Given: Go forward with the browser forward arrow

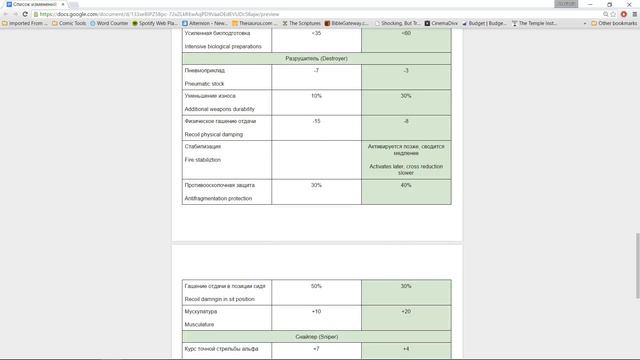Looking at the screenshot, I should click(15, 14).
